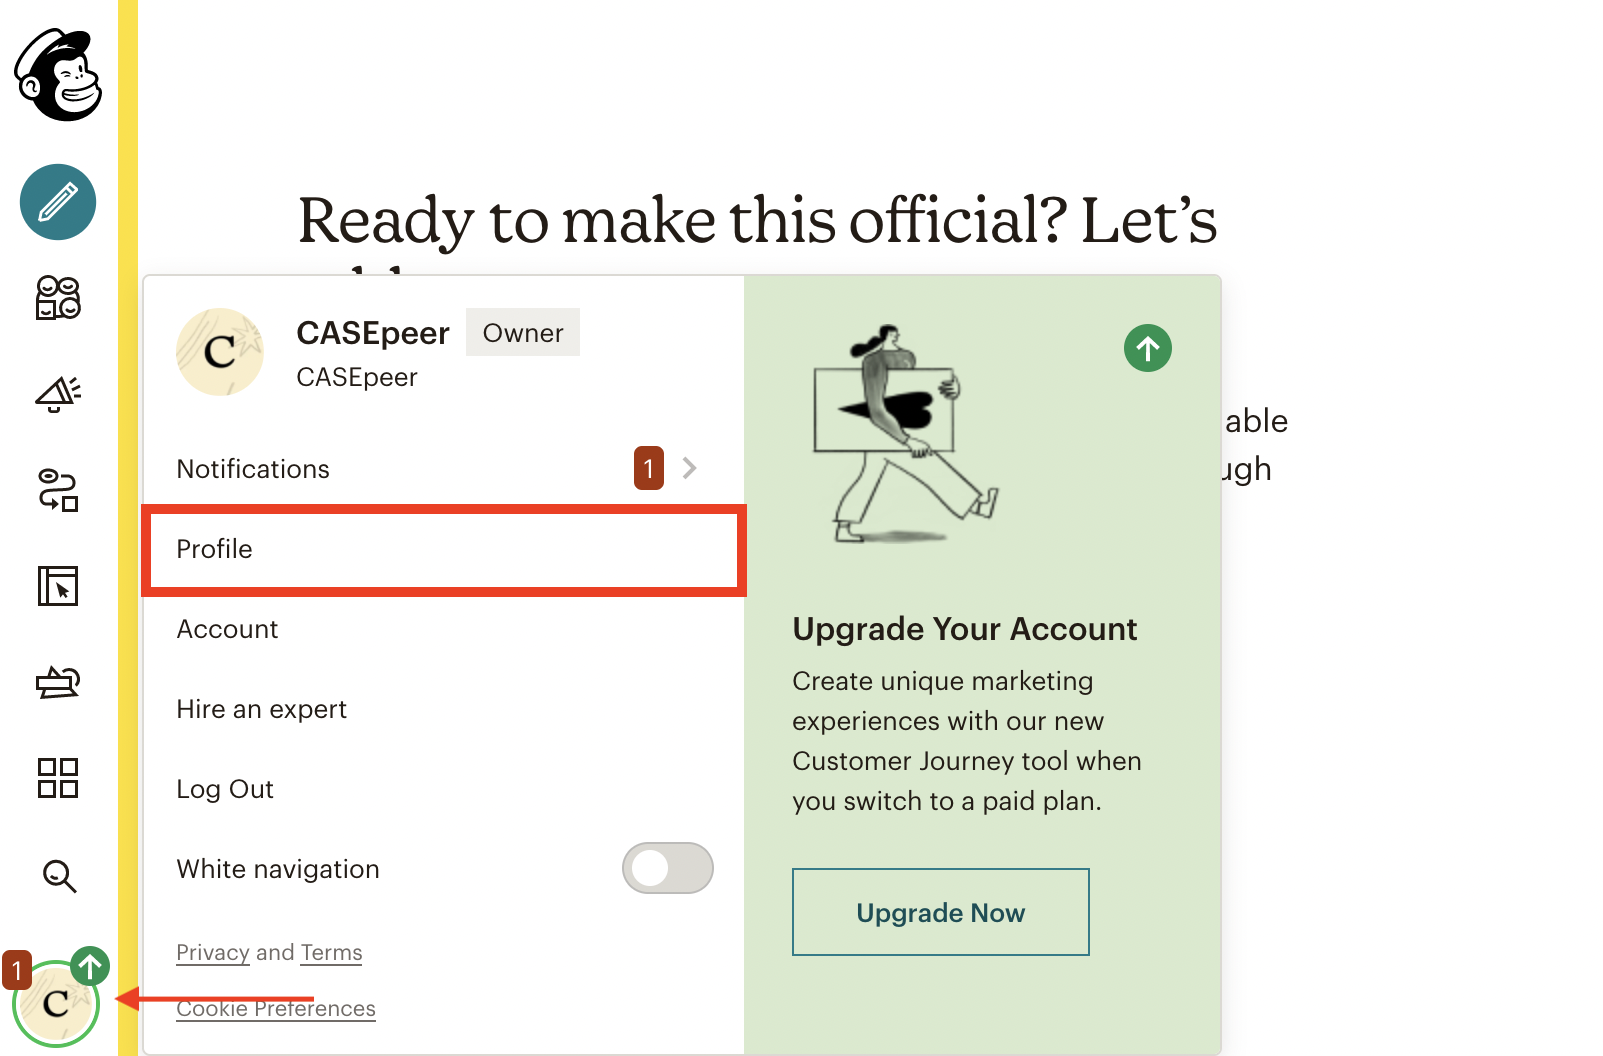Open the Content Studio icon
This screenshot has width=1603, height=1056.
click(x=58, y=682)
